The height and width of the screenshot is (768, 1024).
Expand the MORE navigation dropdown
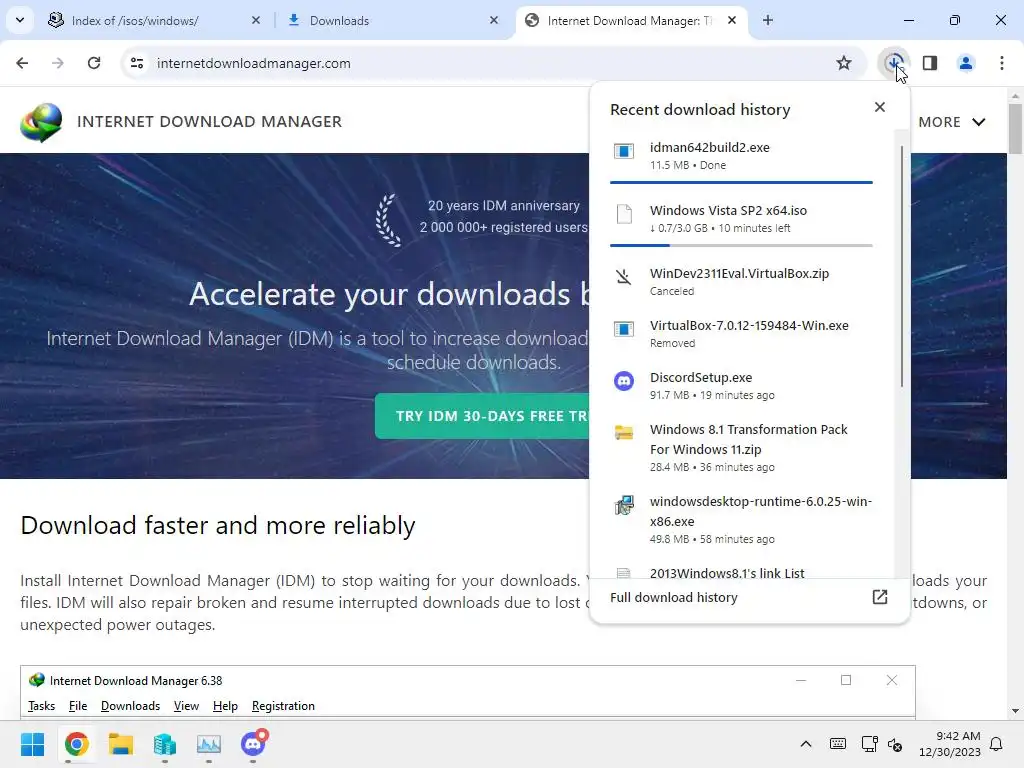[952, 122]
